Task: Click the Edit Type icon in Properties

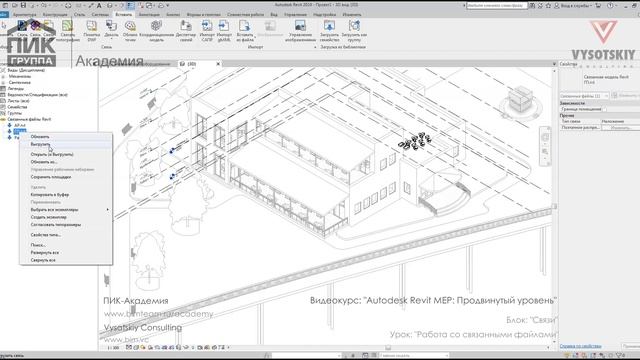Action: coord(614,96)
